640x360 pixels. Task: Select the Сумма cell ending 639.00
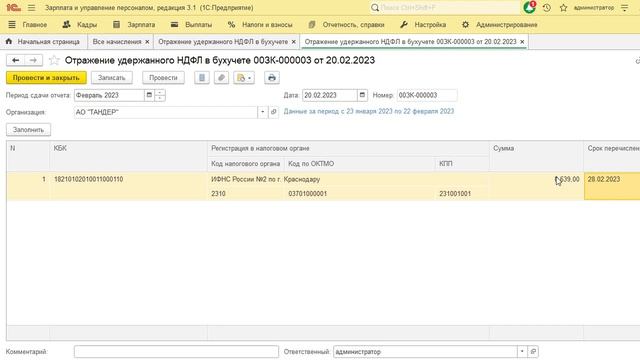tap(536, 179)
